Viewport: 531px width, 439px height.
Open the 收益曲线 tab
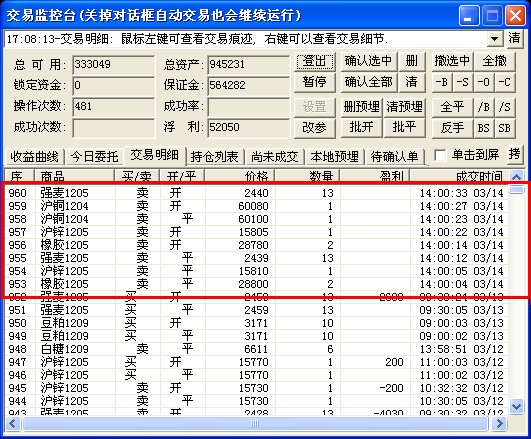click(34, 157)
